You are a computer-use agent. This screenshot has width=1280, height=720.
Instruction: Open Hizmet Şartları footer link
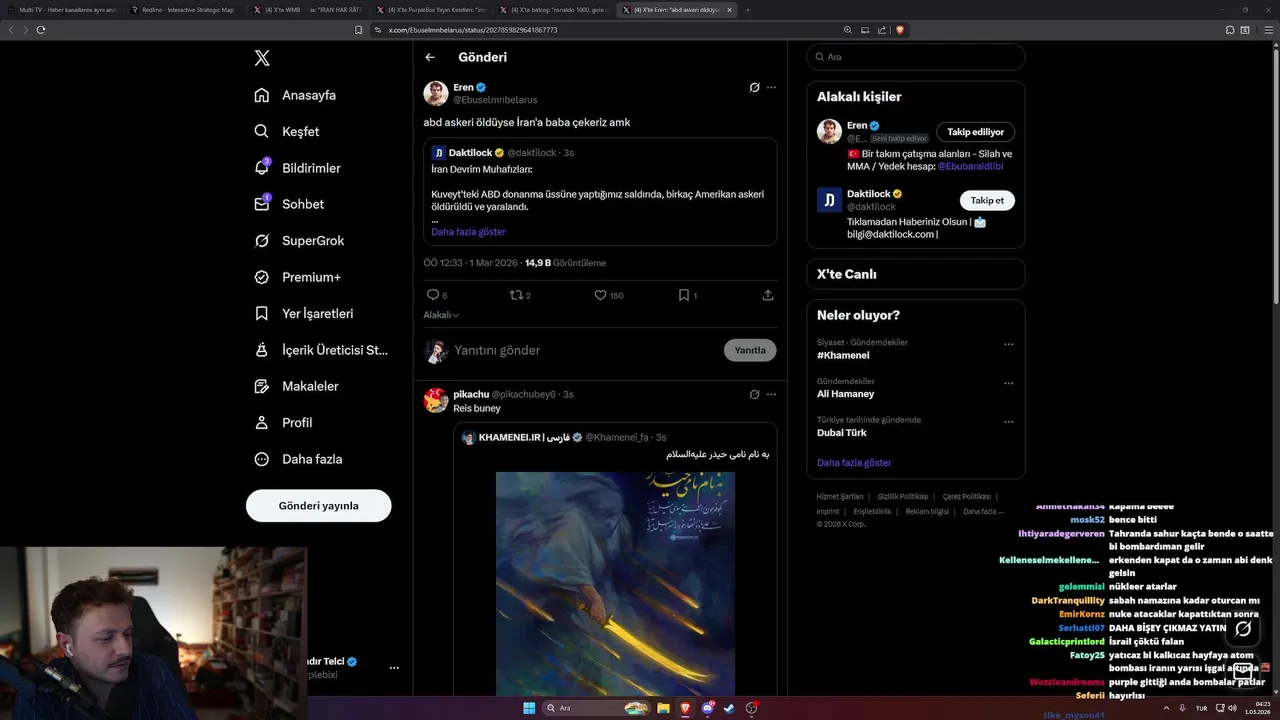pyautogui.click(x=840, y=497)
